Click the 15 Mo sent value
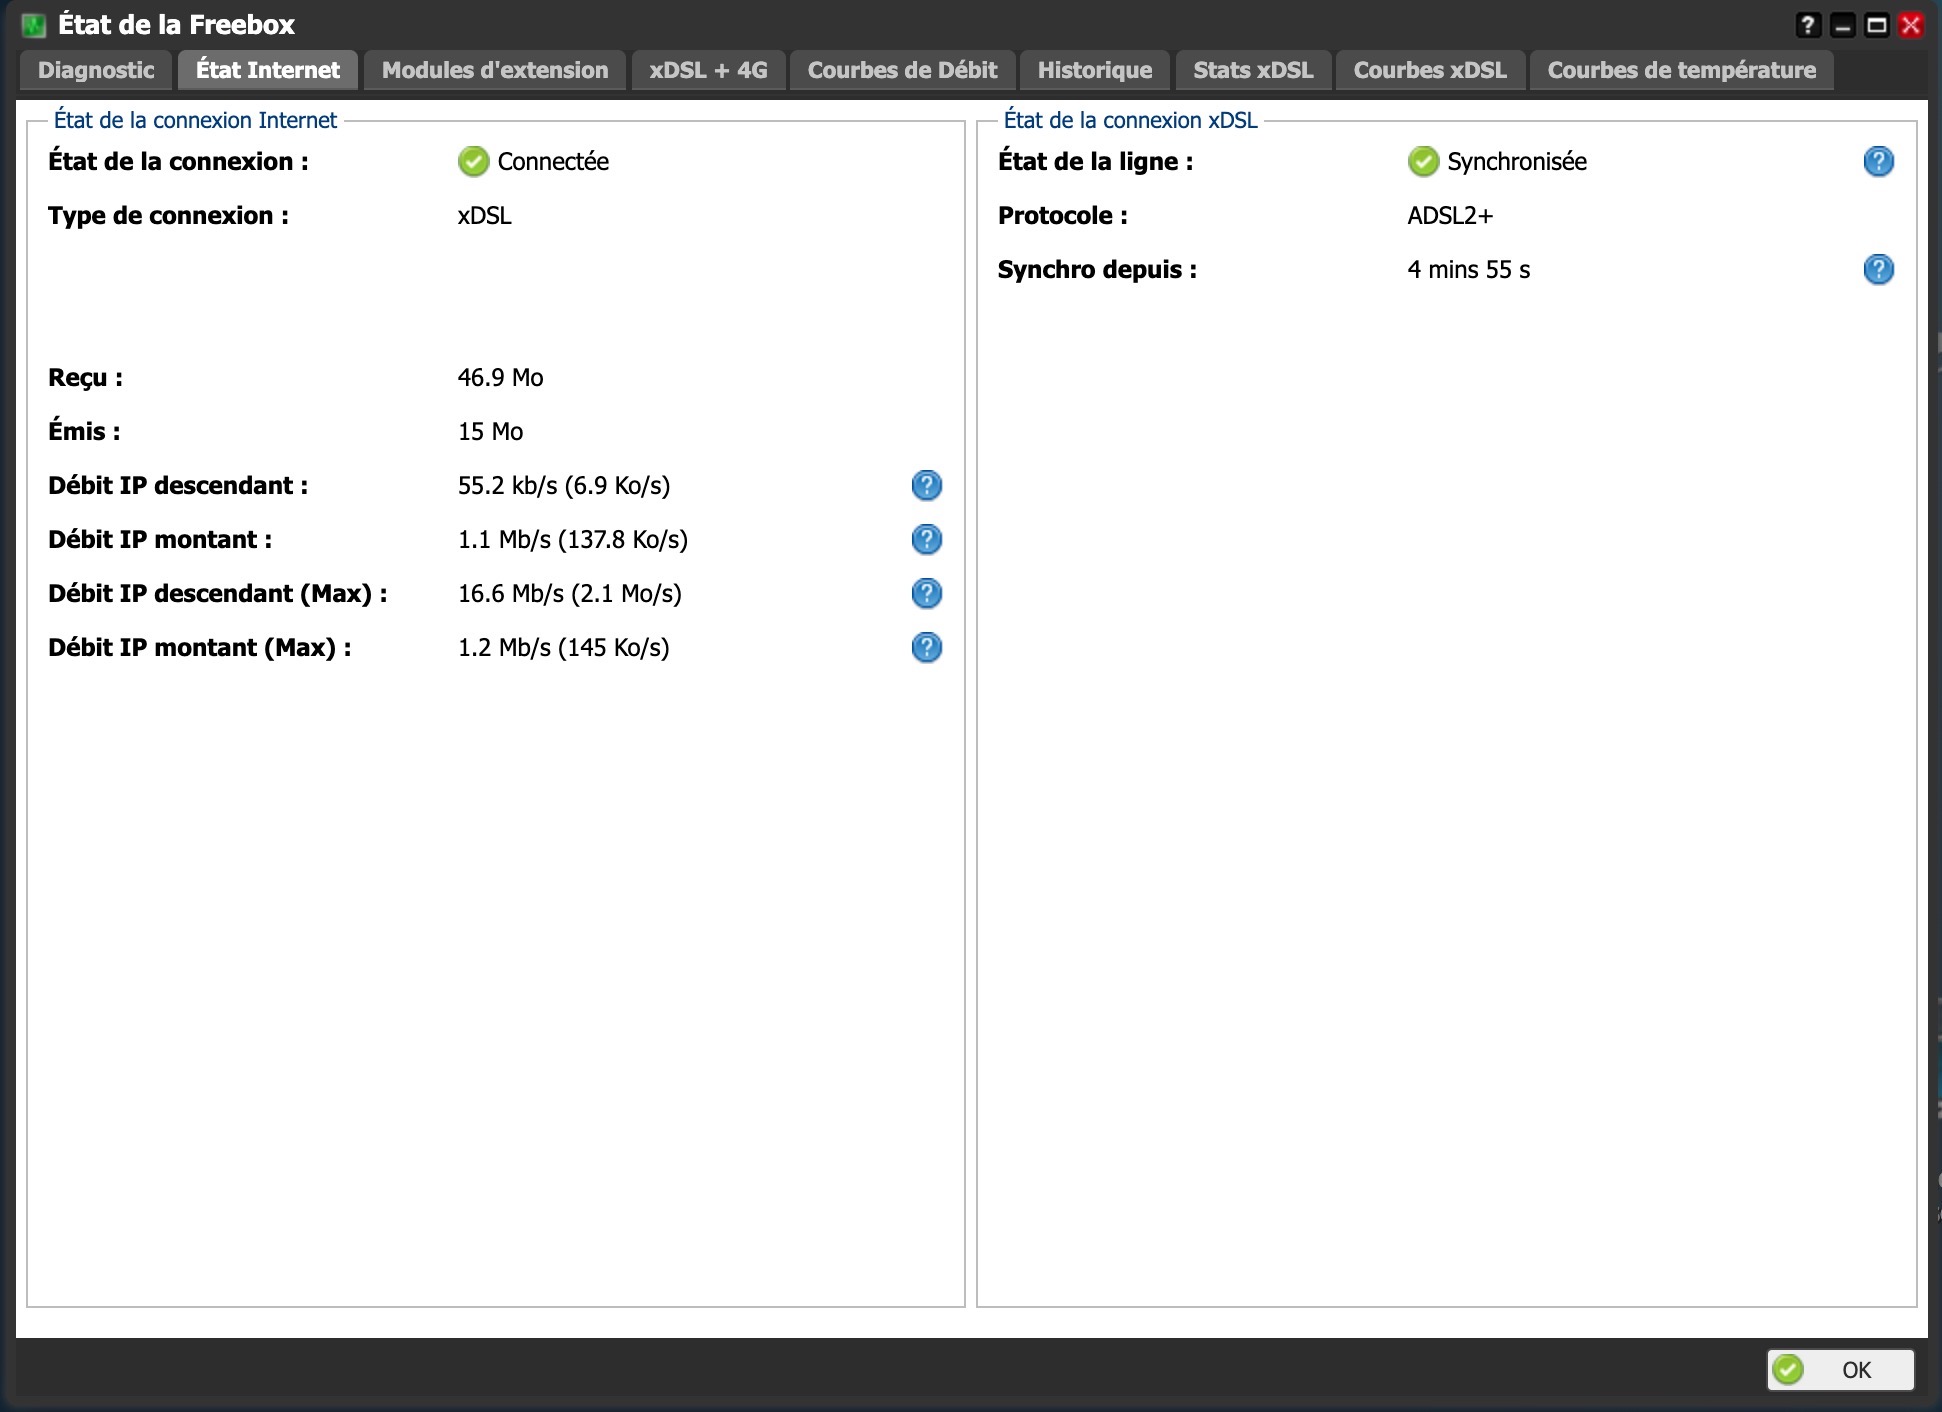1942x1412 pixels. pos(490,431)
